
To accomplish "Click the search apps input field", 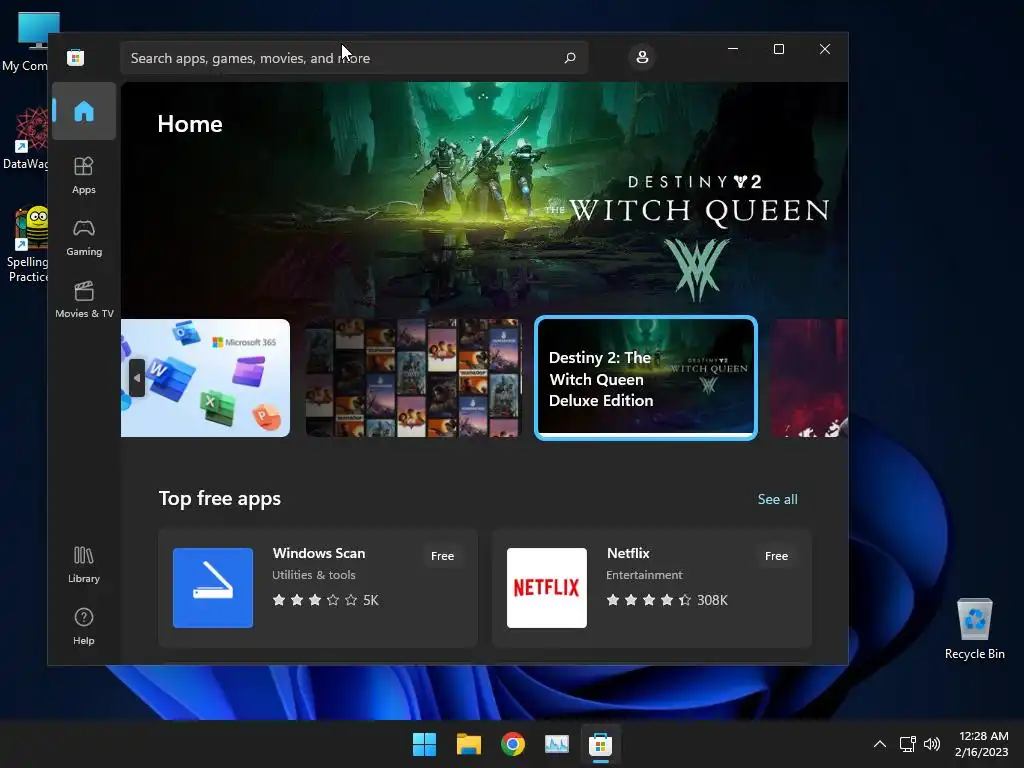I will click(x=354, y=57).
